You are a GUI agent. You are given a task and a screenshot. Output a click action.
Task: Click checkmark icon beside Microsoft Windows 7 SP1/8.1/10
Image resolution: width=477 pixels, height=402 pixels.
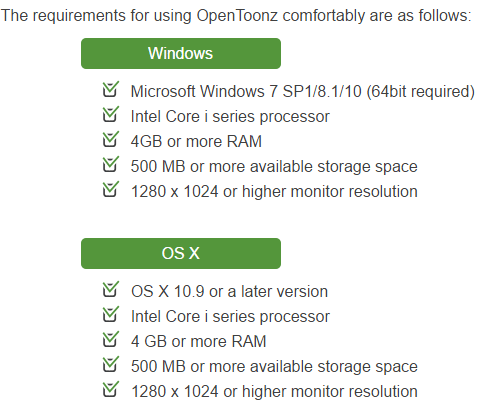[x=111, y=89]
